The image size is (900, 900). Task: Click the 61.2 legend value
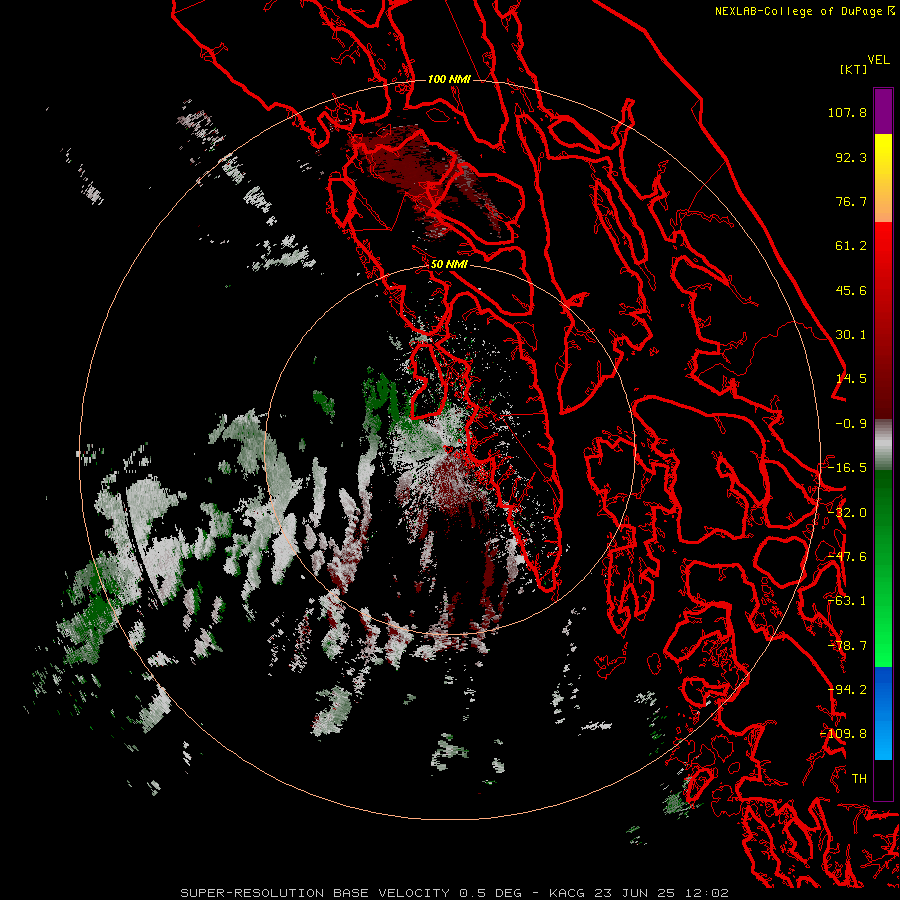[x=851, y=246]
